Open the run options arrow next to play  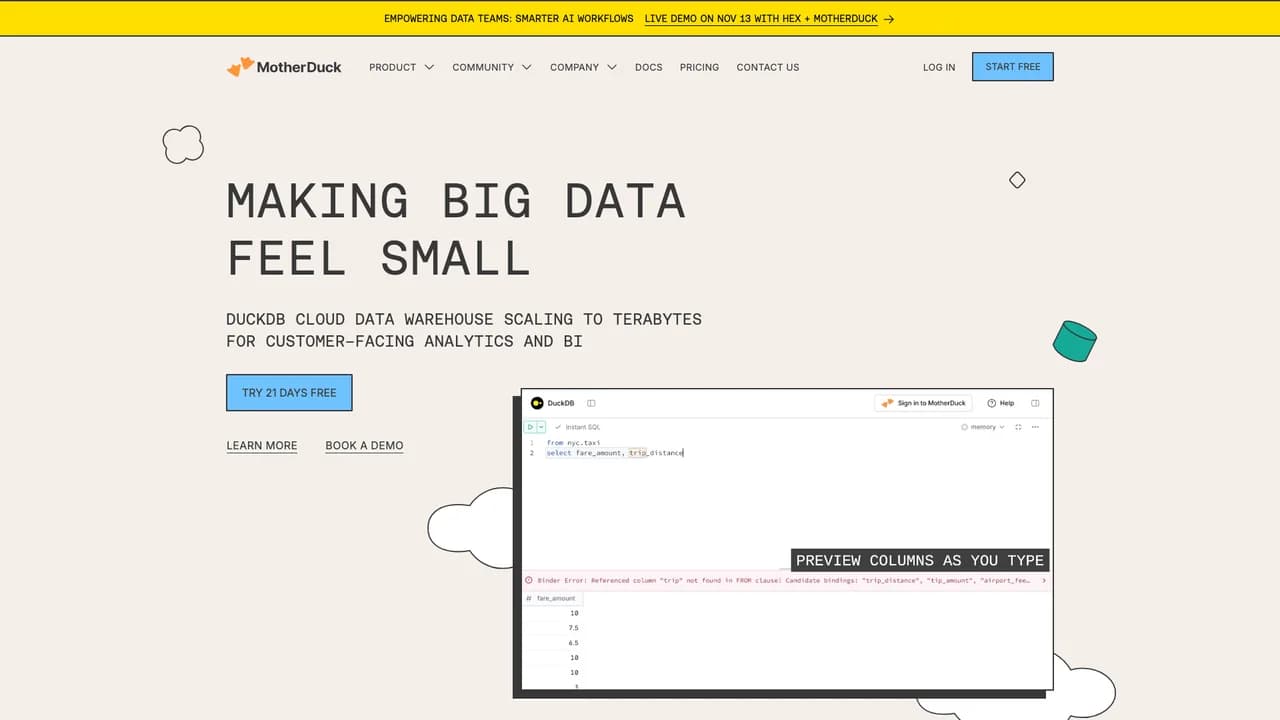pos(541,427)
